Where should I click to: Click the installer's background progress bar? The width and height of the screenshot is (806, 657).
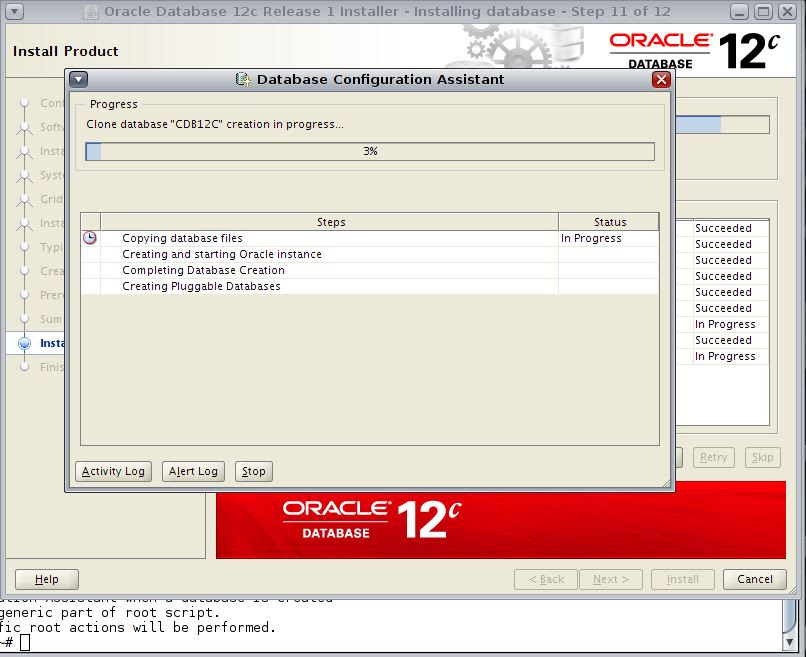point(722,124)
